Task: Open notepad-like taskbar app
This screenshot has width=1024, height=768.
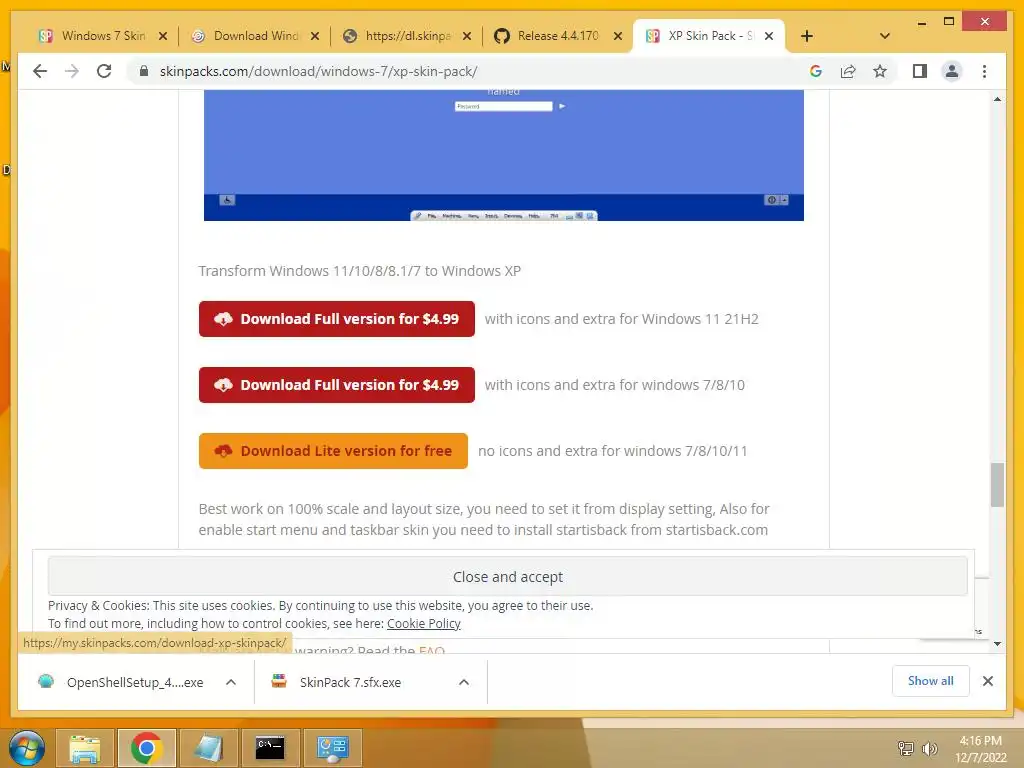Action: tap(208, 748)
